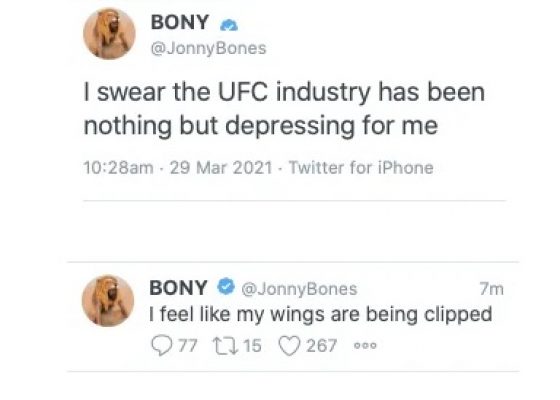Screen dimensions: 560x400
Task: Click BONY name in the lower tweet
Action: coord(178,288)
